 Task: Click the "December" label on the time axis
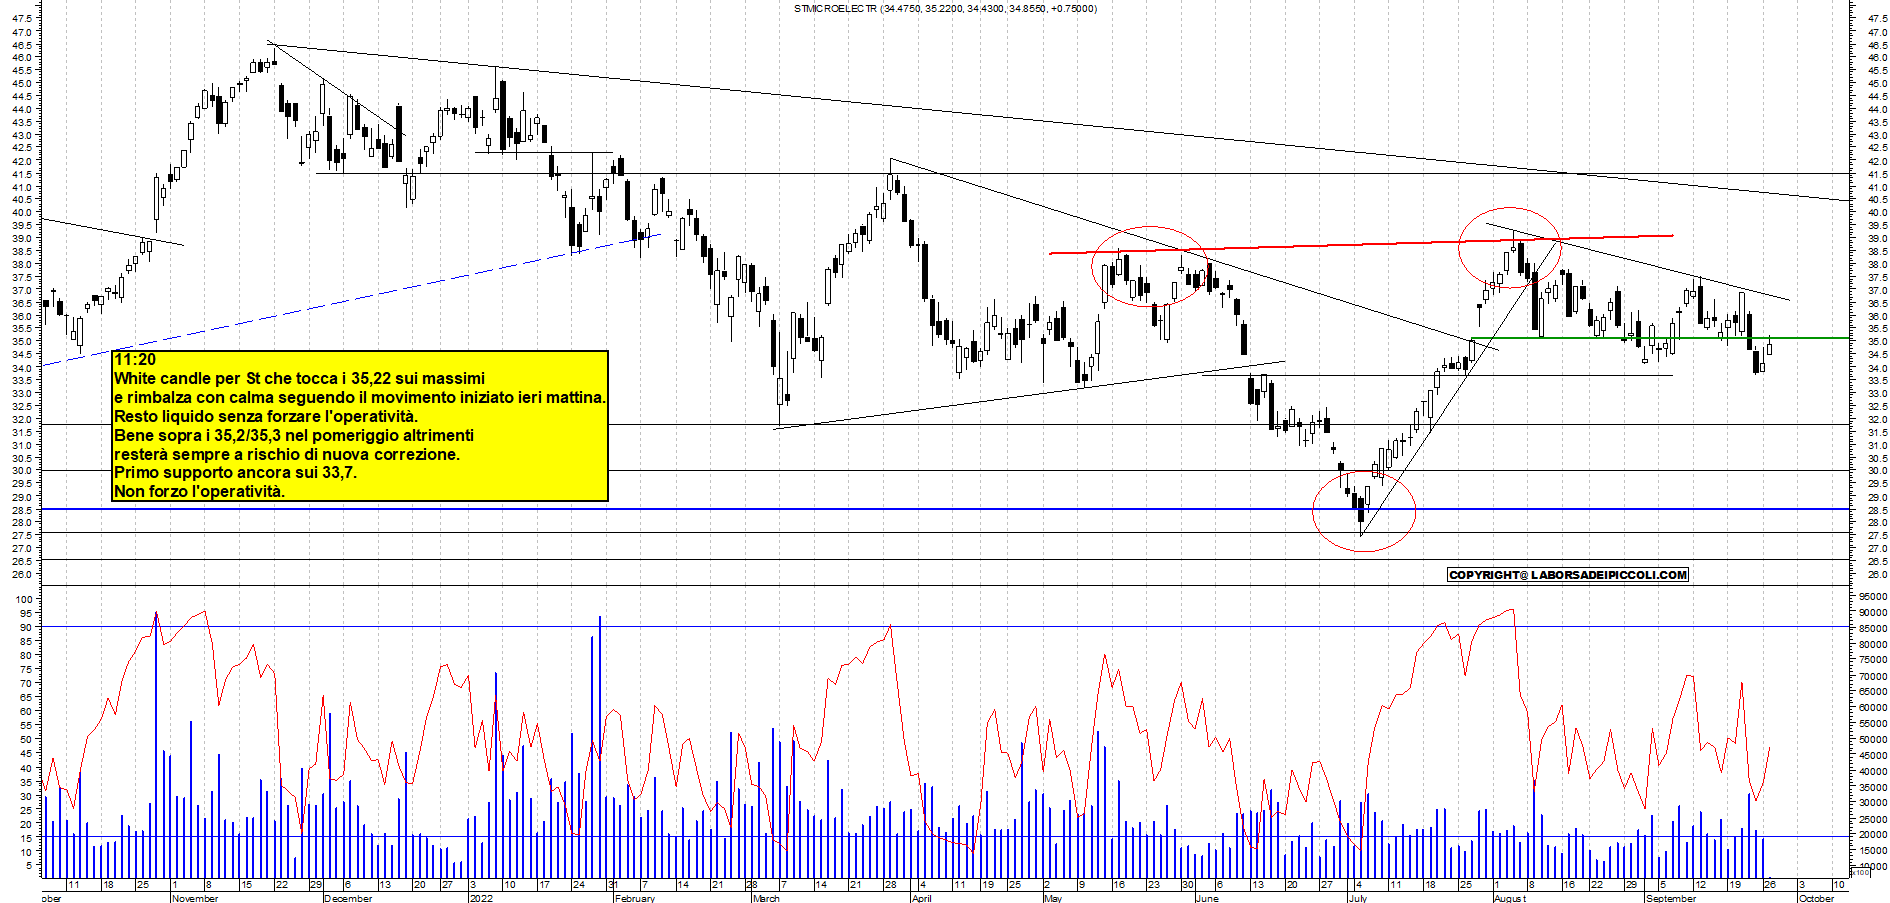coord(348,898)
